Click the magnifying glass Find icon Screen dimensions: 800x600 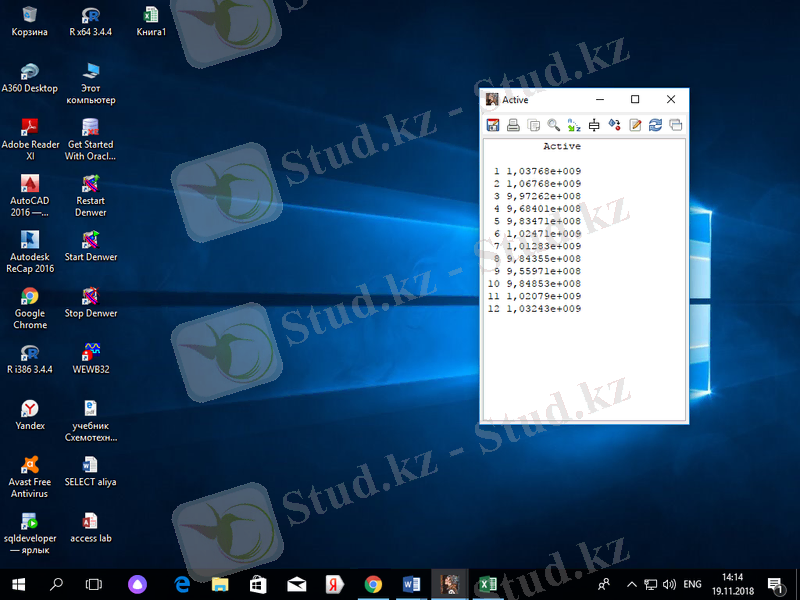[x=553, y=125]
